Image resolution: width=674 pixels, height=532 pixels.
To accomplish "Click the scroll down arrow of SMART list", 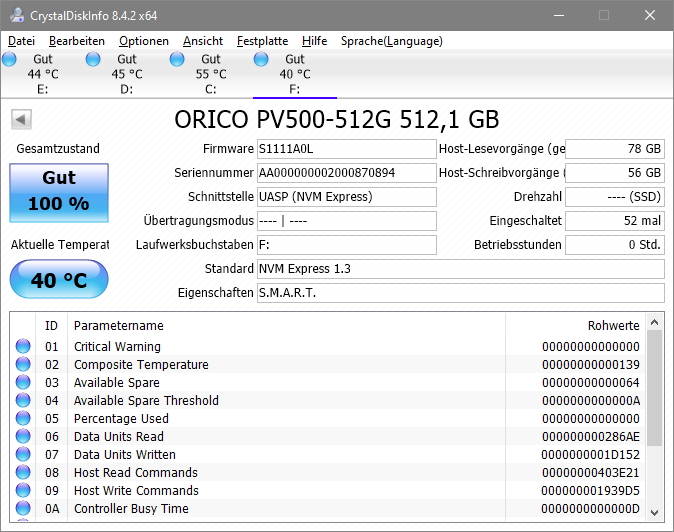I will [654, 512].
